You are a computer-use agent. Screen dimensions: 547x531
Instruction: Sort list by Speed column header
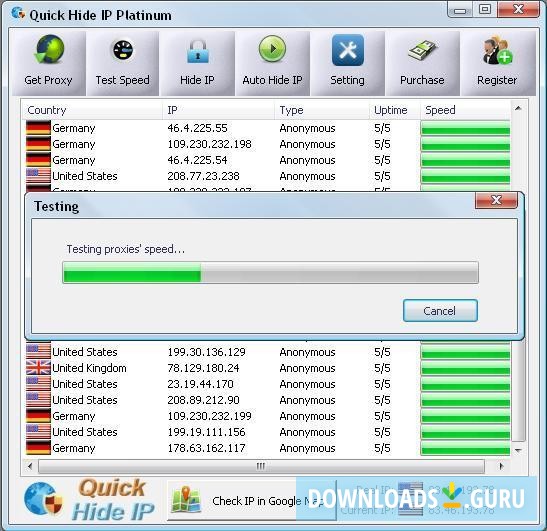pos(465,110)
